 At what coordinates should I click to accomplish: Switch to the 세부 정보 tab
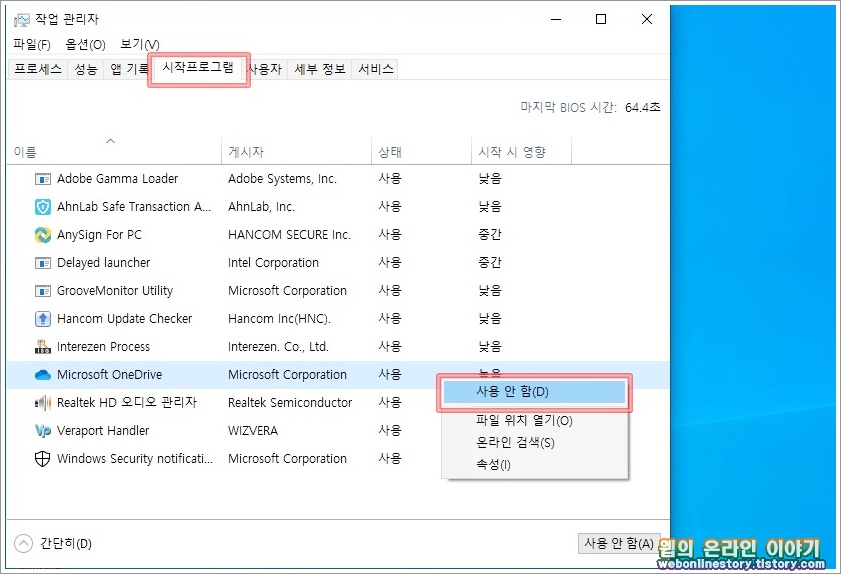click(x=320, y=69)
